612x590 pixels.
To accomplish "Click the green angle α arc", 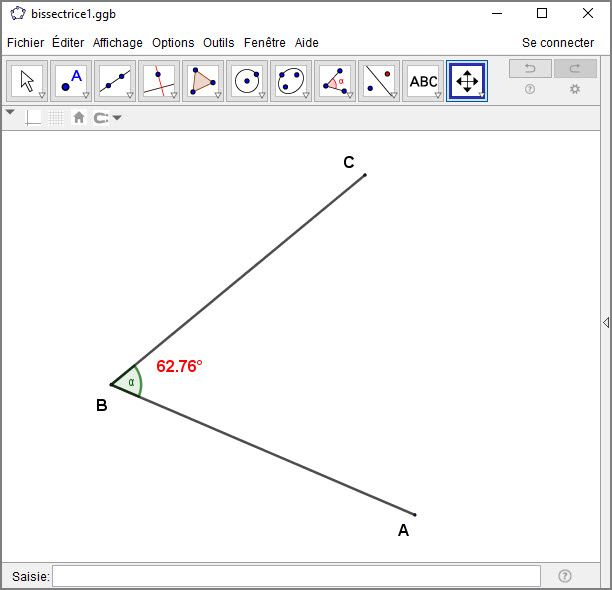I will coord(132,382).
